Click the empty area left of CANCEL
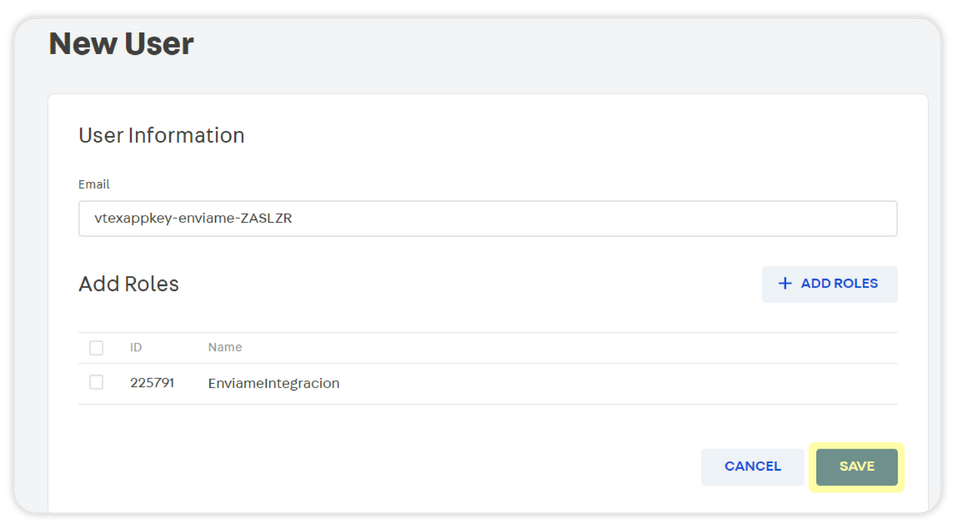 pyautogui.click(x=400, y=467)
